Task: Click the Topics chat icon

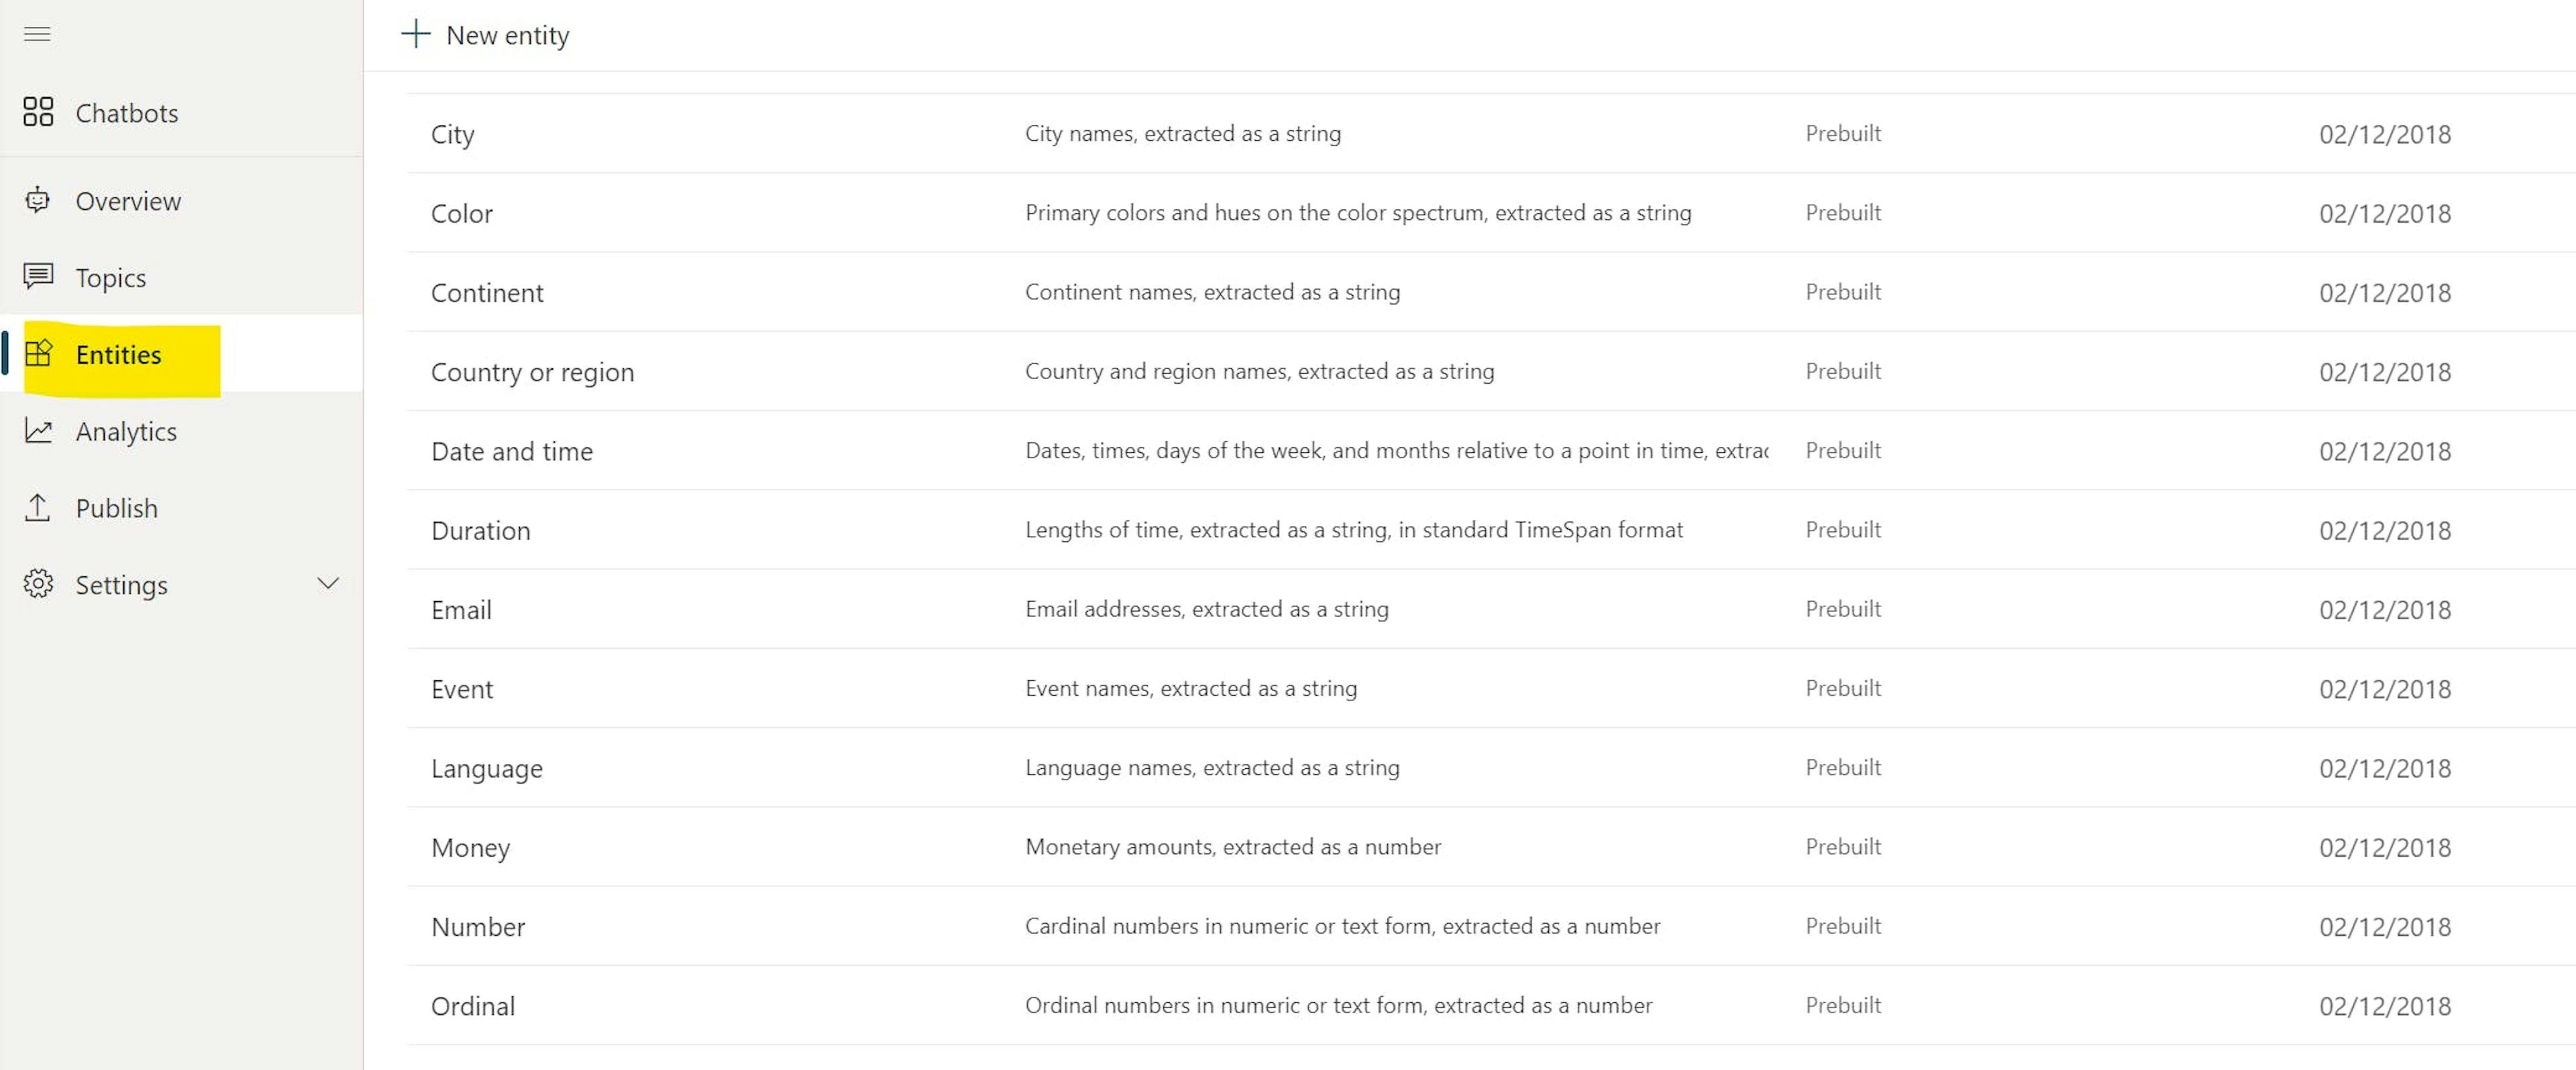Action: tap(38, 276)
